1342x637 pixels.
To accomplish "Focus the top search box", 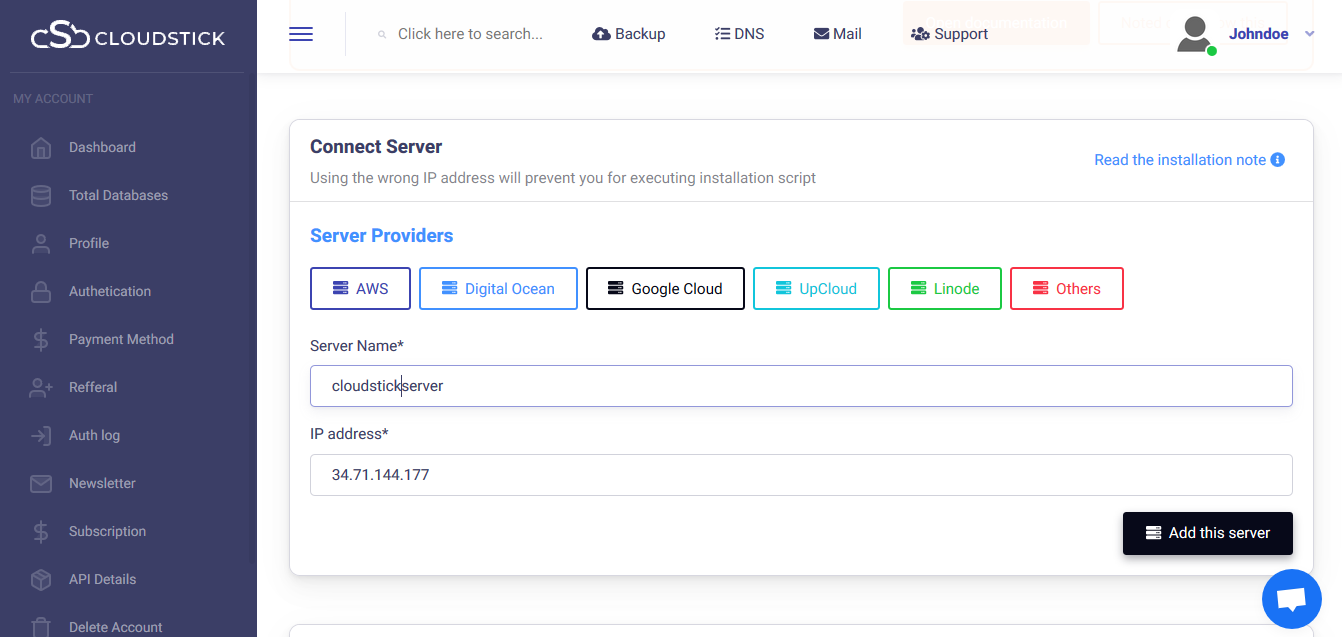I will (x=470, y=34).
